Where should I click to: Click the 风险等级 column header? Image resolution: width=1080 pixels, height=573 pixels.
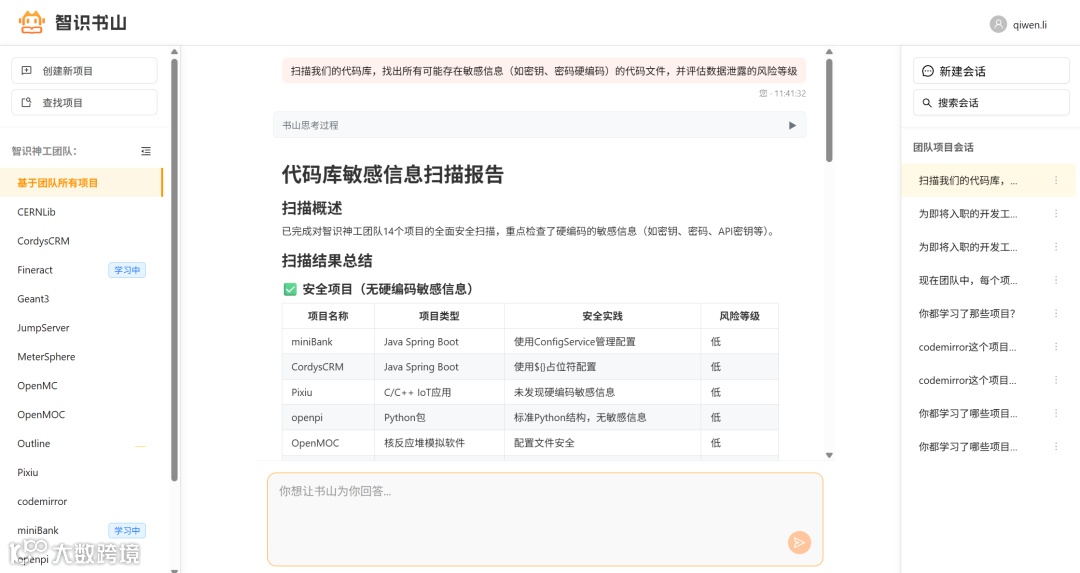(740, 316)
